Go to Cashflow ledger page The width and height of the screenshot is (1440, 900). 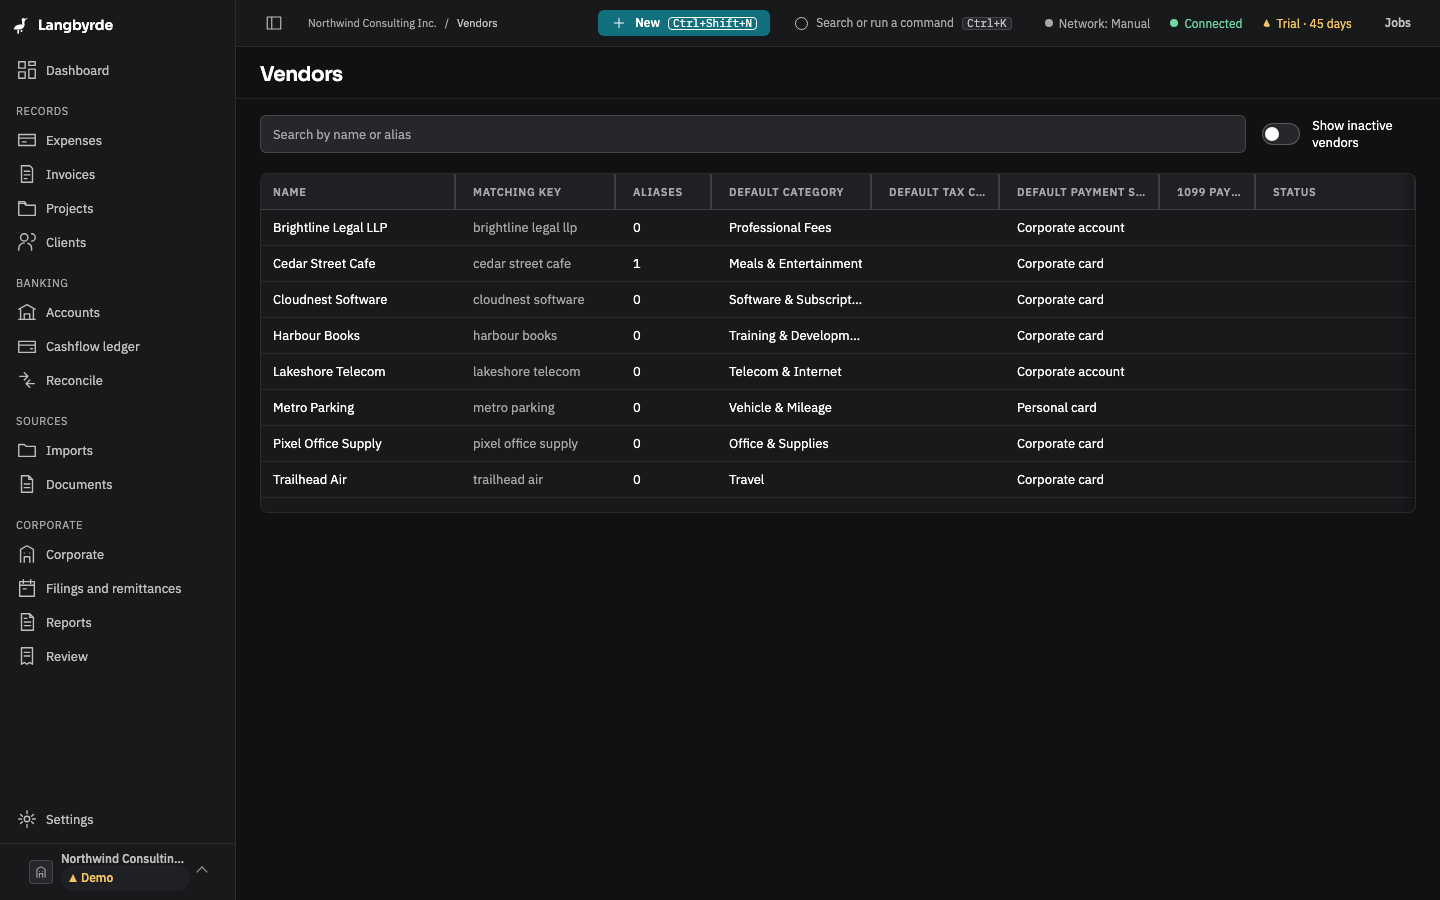pos(117,346)
